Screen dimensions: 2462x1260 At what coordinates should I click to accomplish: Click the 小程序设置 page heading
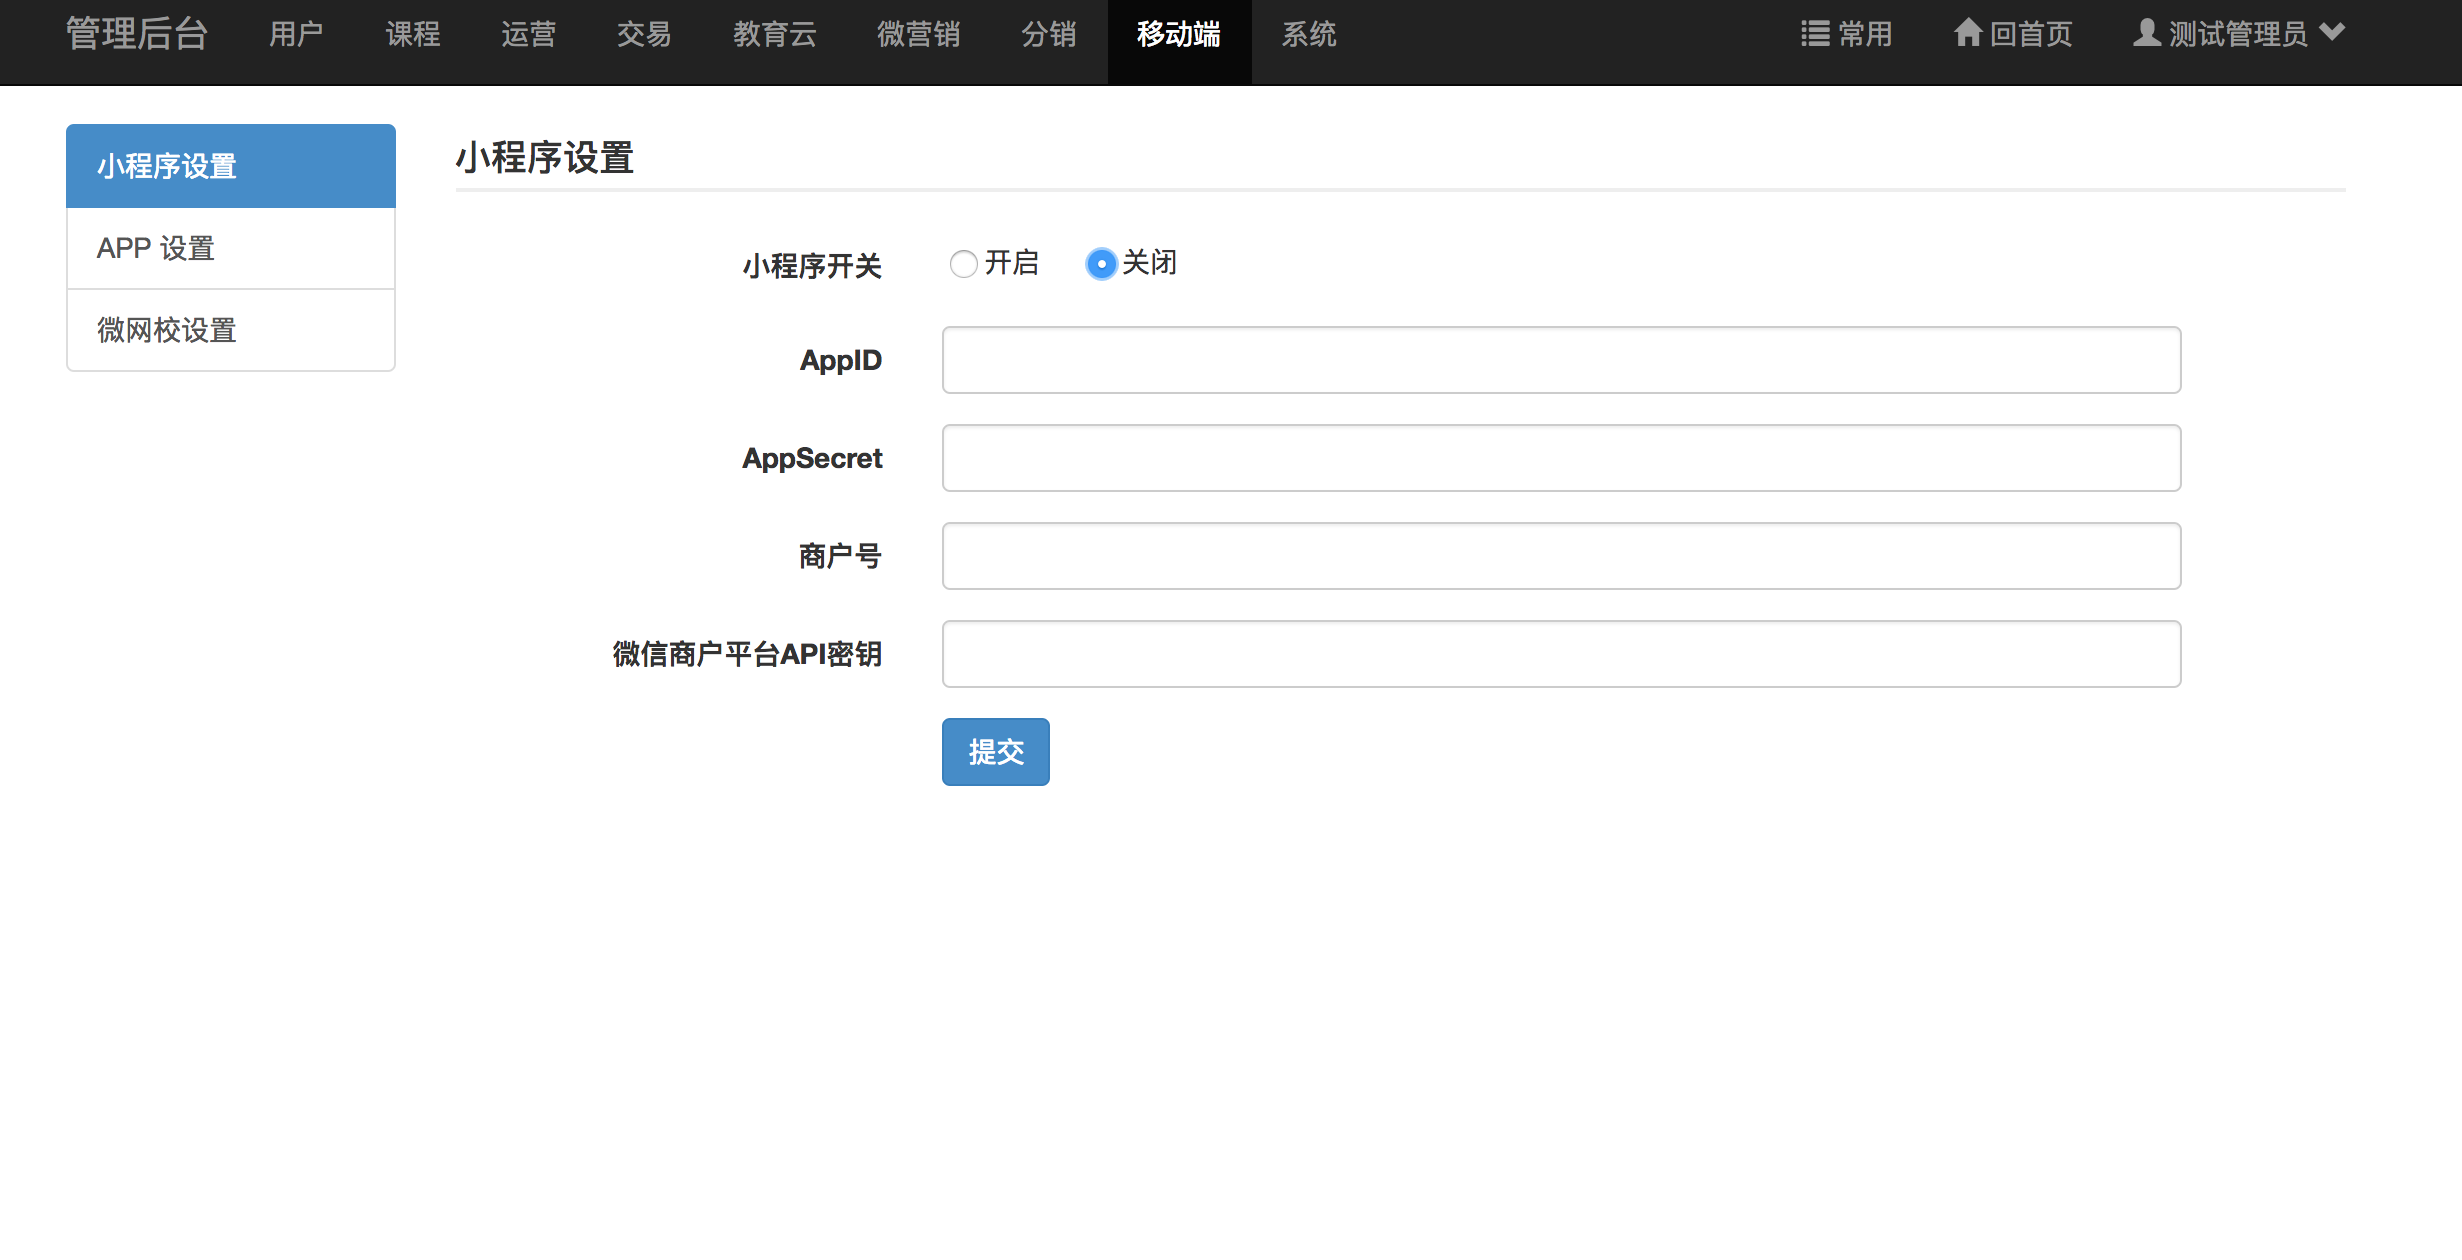tap(545, 158)
